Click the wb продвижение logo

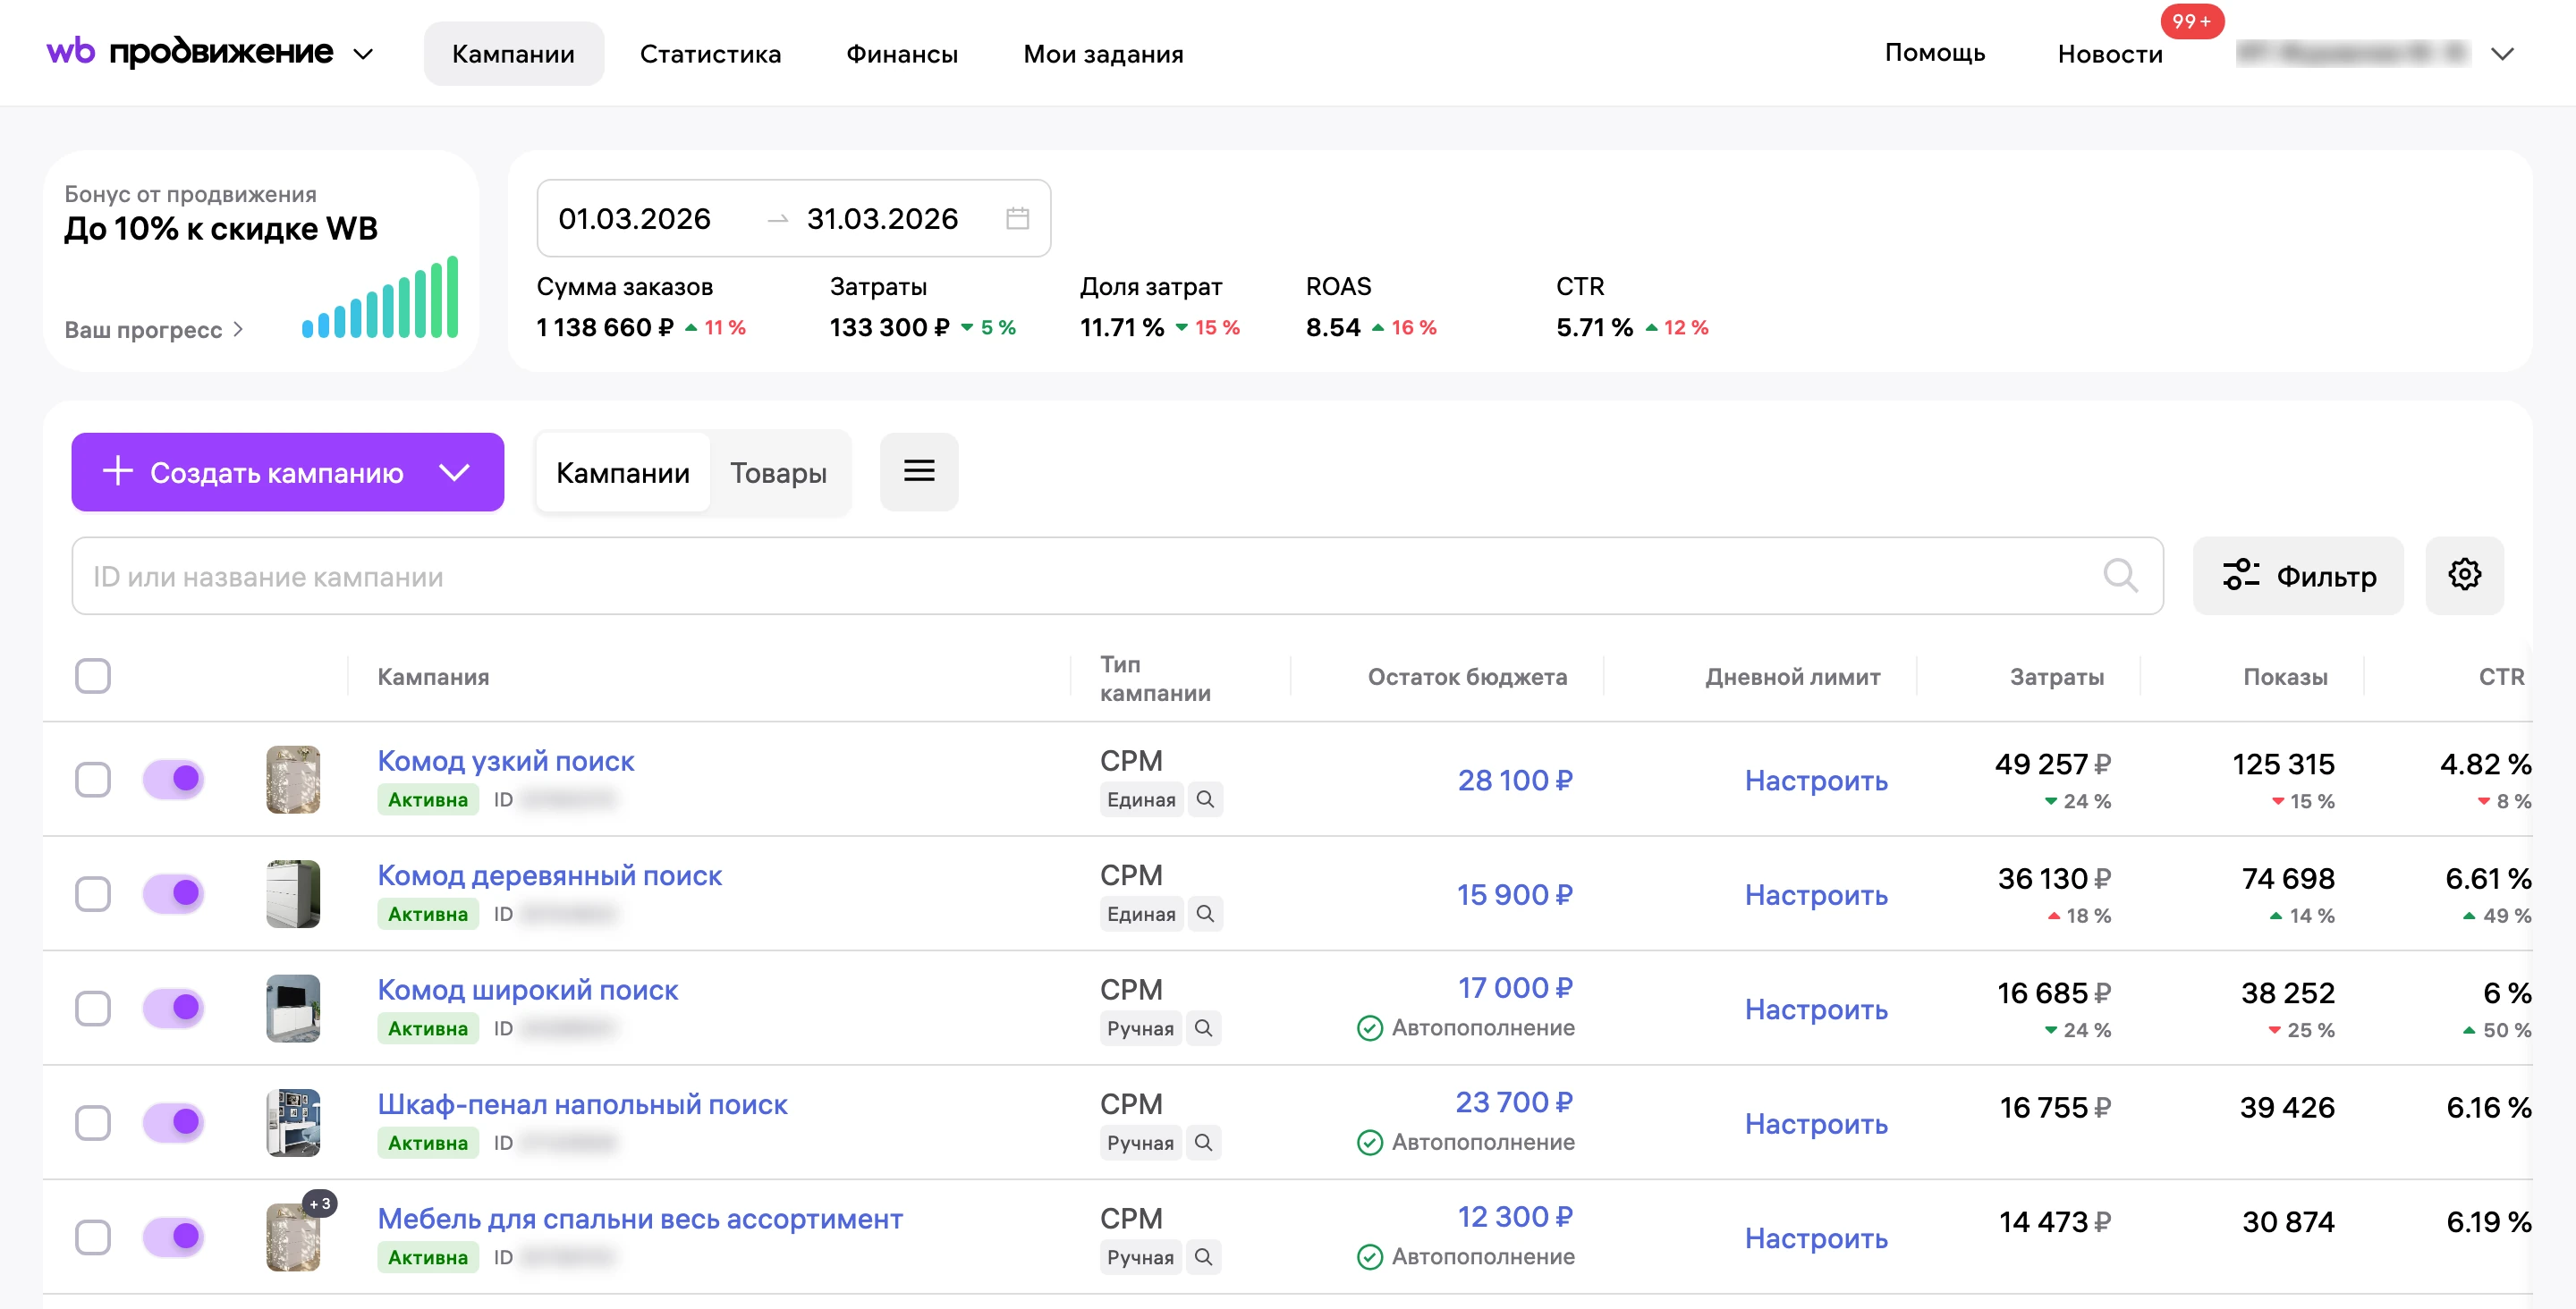click(190, 52)
